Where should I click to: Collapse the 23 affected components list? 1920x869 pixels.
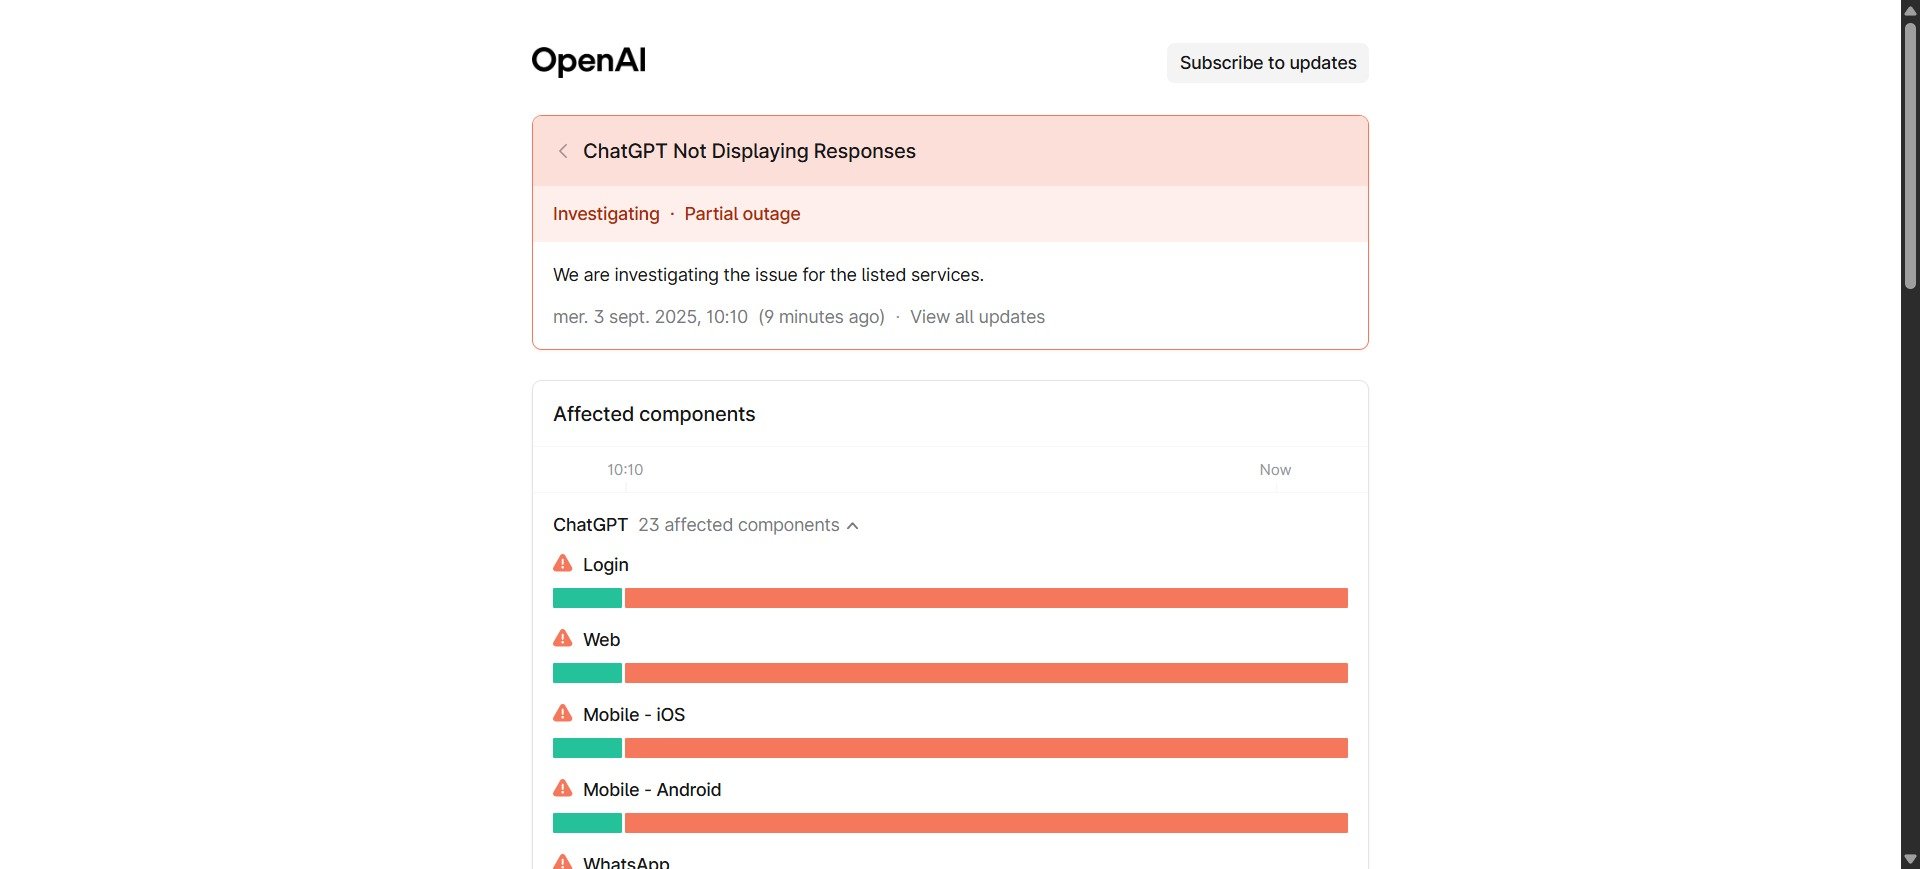point(740,524)
